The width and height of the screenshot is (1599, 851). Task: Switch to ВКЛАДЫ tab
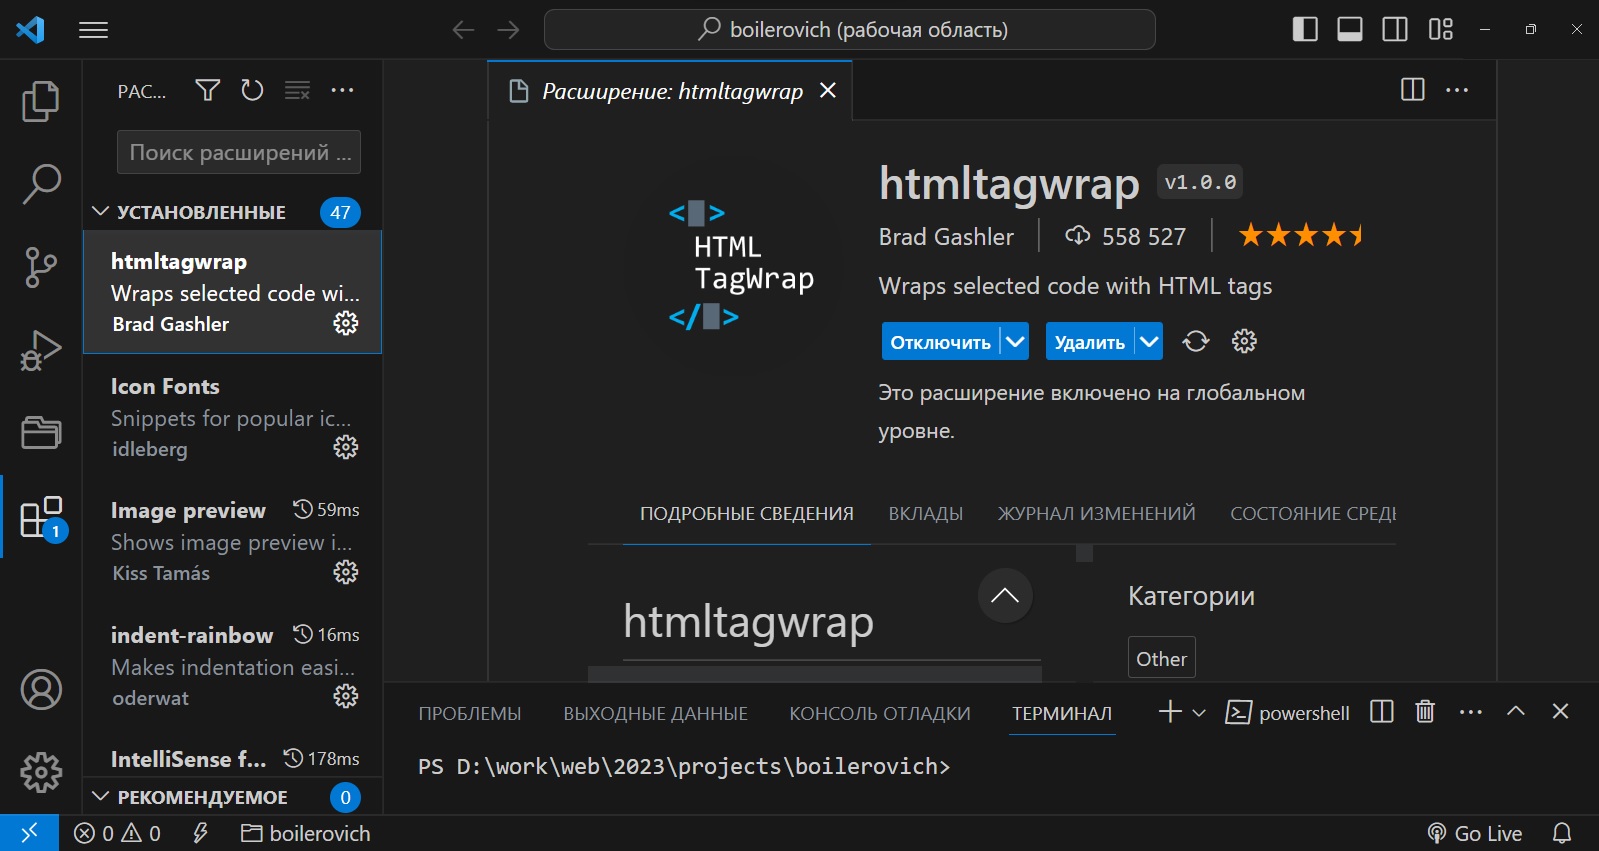(x=926, y=514)
